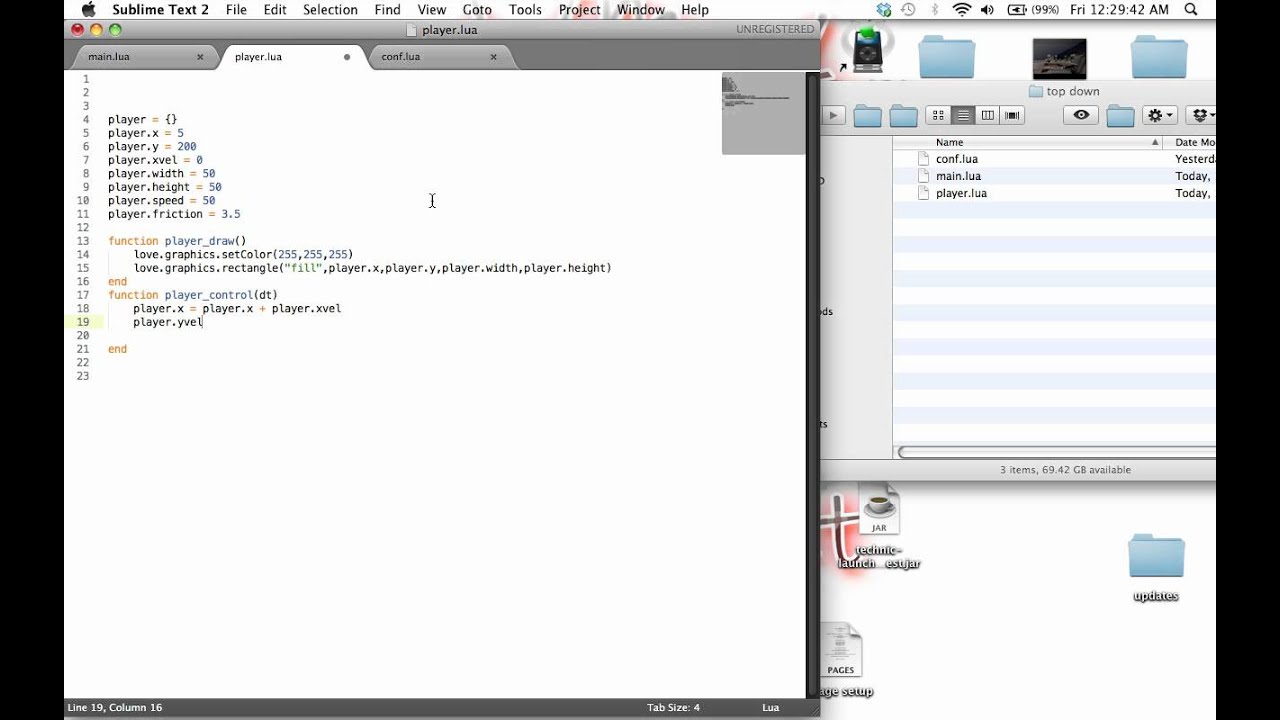Open Lua syntax selector in status bar

771,707
